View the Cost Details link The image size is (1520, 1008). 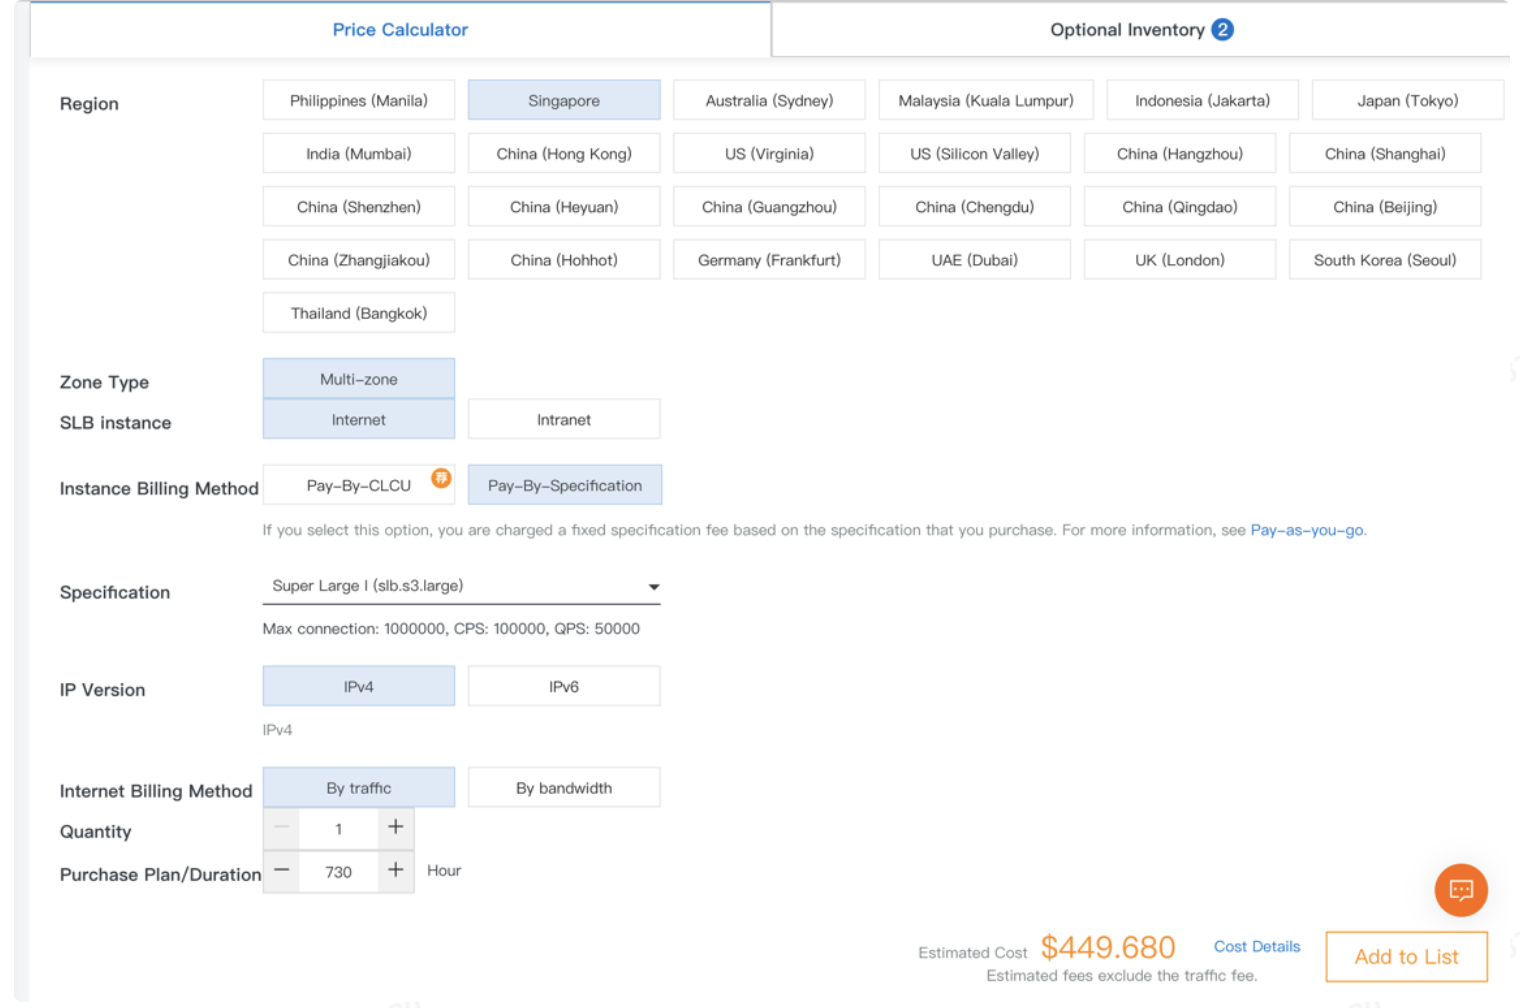tap(1256, 946)
